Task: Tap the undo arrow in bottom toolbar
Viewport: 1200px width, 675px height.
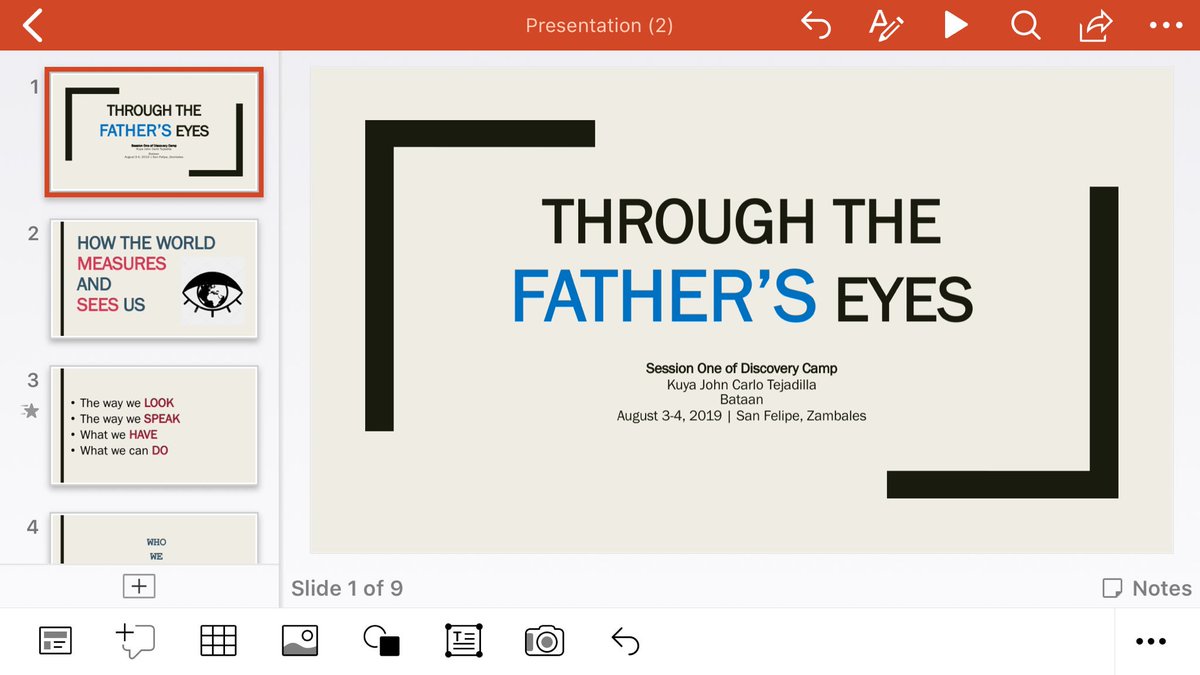Action: pos(625,641)
